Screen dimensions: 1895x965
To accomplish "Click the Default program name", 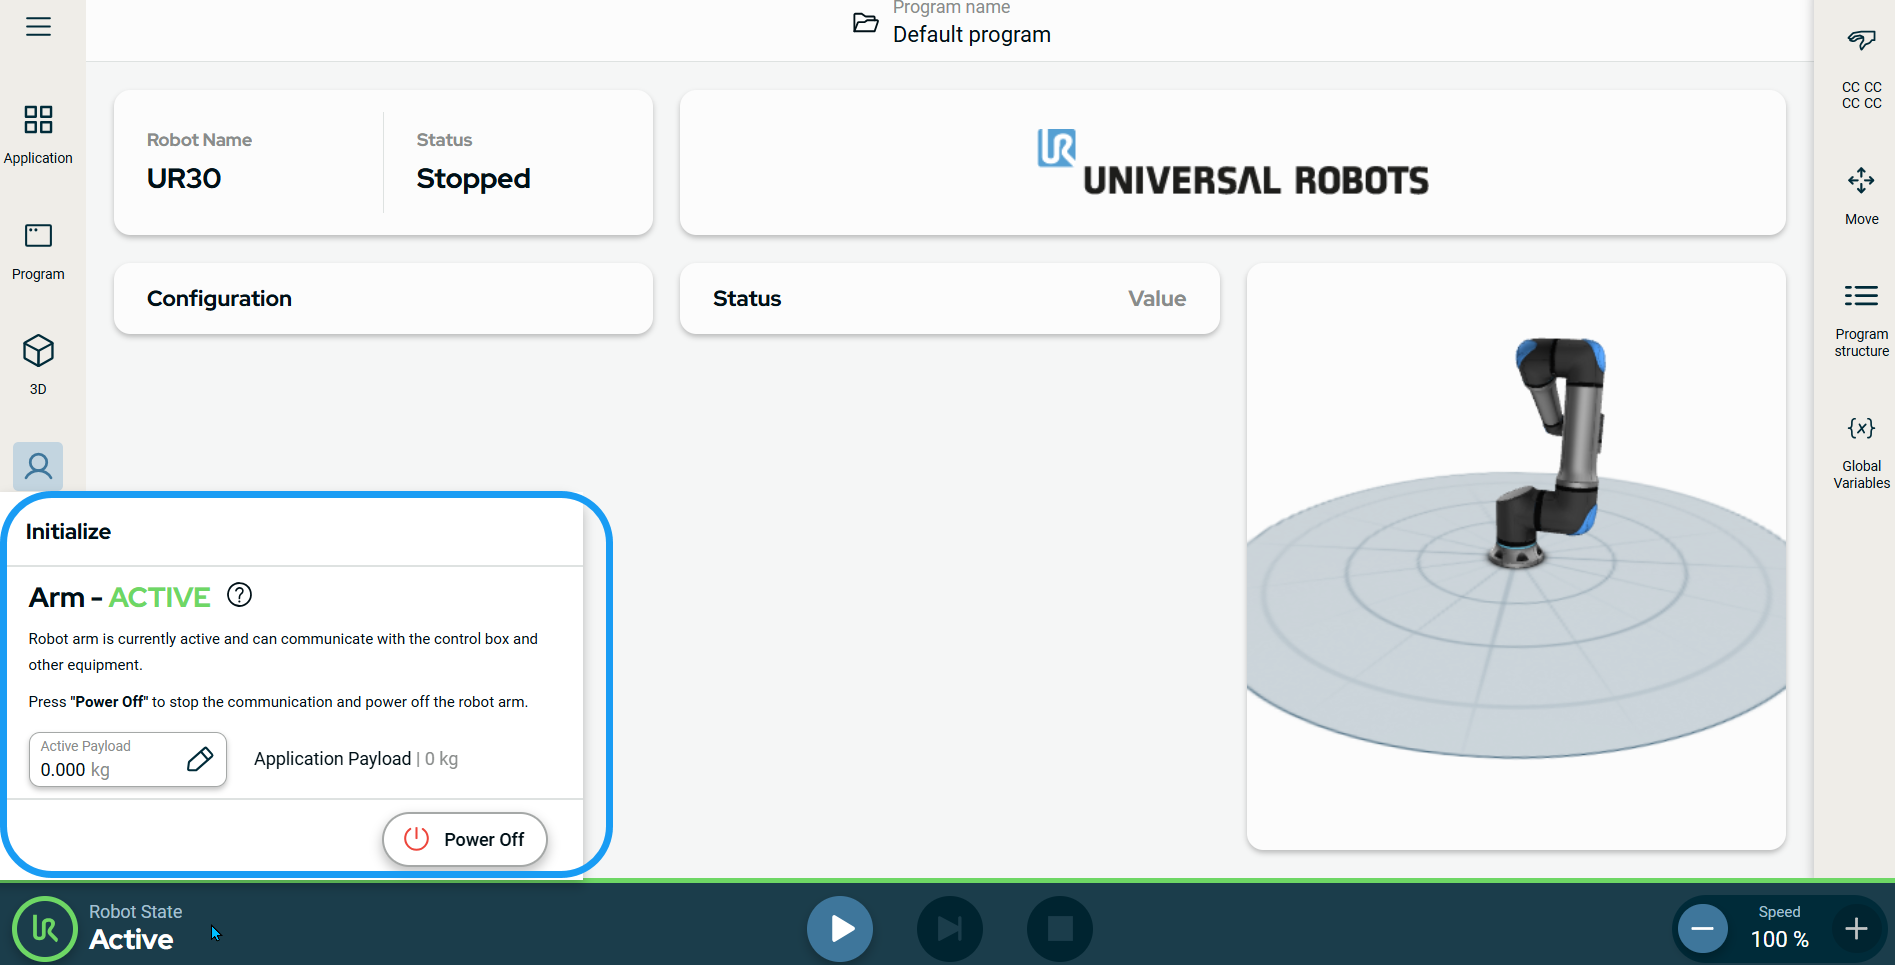I will (x=971, y=35).
